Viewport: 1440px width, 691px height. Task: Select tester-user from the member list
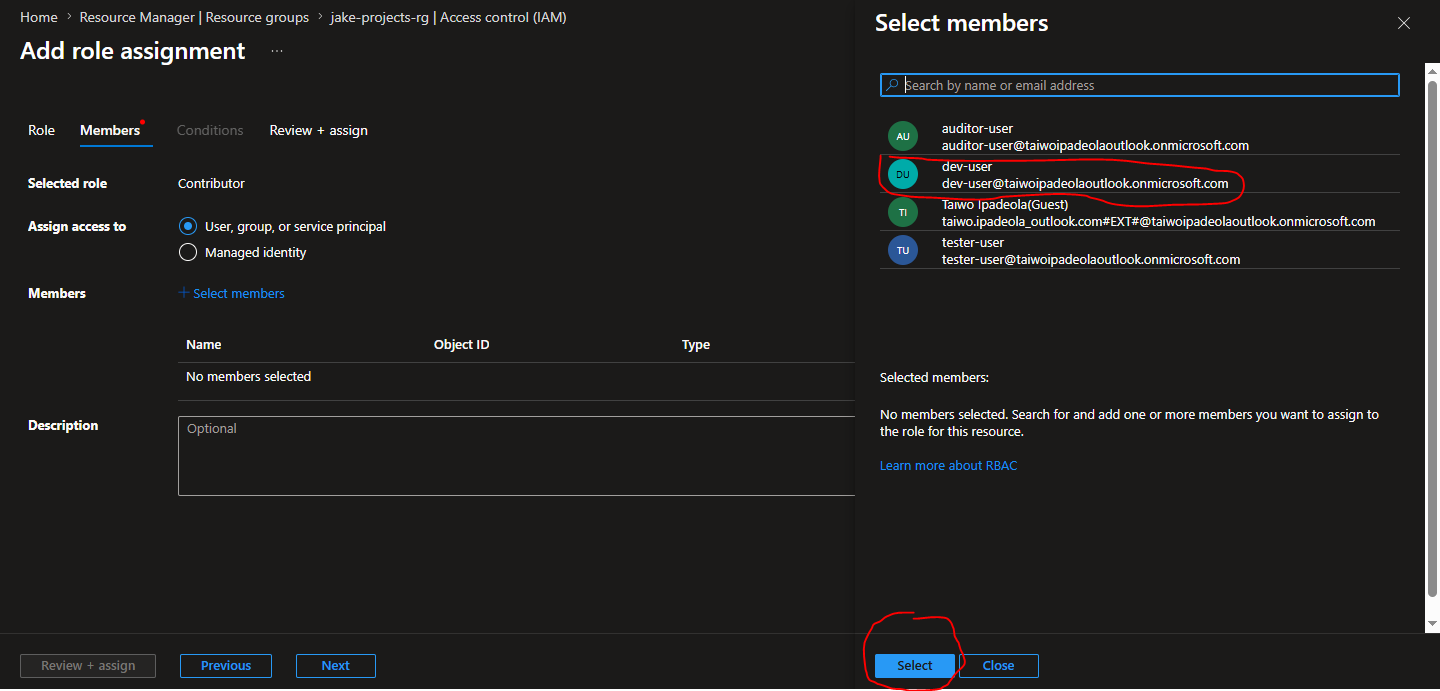[1140, 250]
